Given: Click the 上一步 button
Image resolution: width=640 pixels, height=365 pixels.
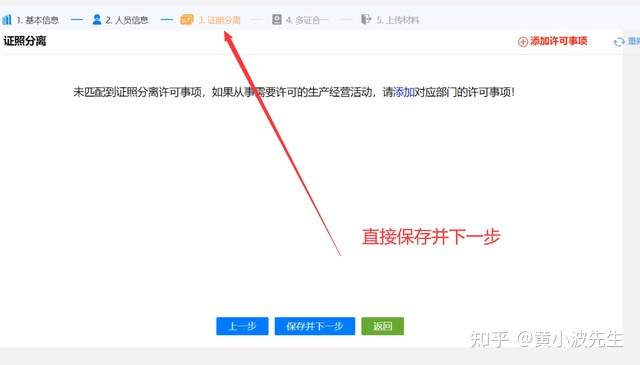Looking at the screenshot, I should 242,326.
